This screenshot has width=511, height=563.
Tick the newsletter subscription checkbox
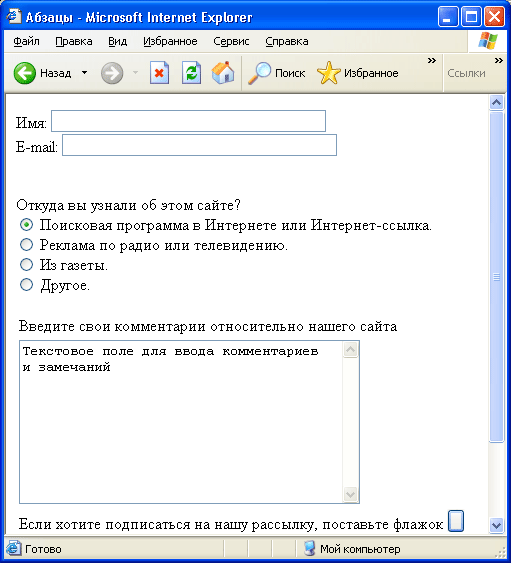456,521
